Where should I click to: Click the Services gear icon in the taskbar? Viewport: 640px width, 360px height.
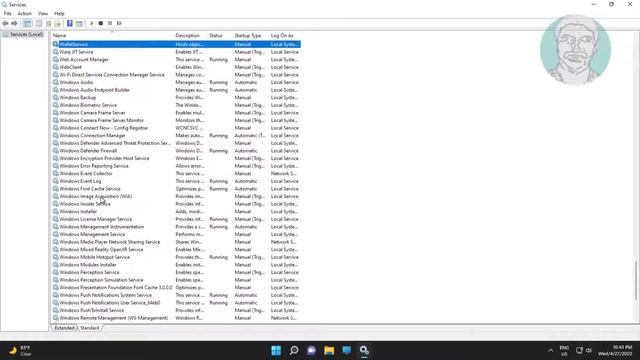pyautogui.click(x=364, y=350)
